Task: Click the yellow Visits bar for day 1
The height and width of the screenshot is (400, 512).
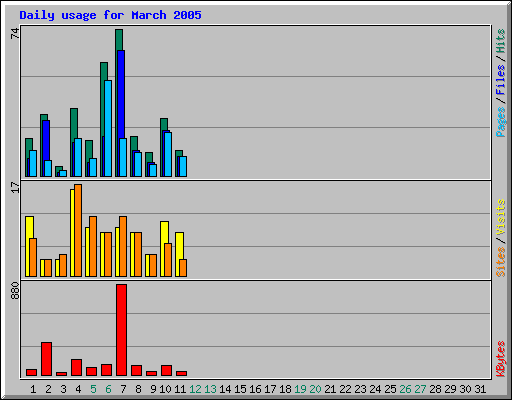Action: point(29,246)
